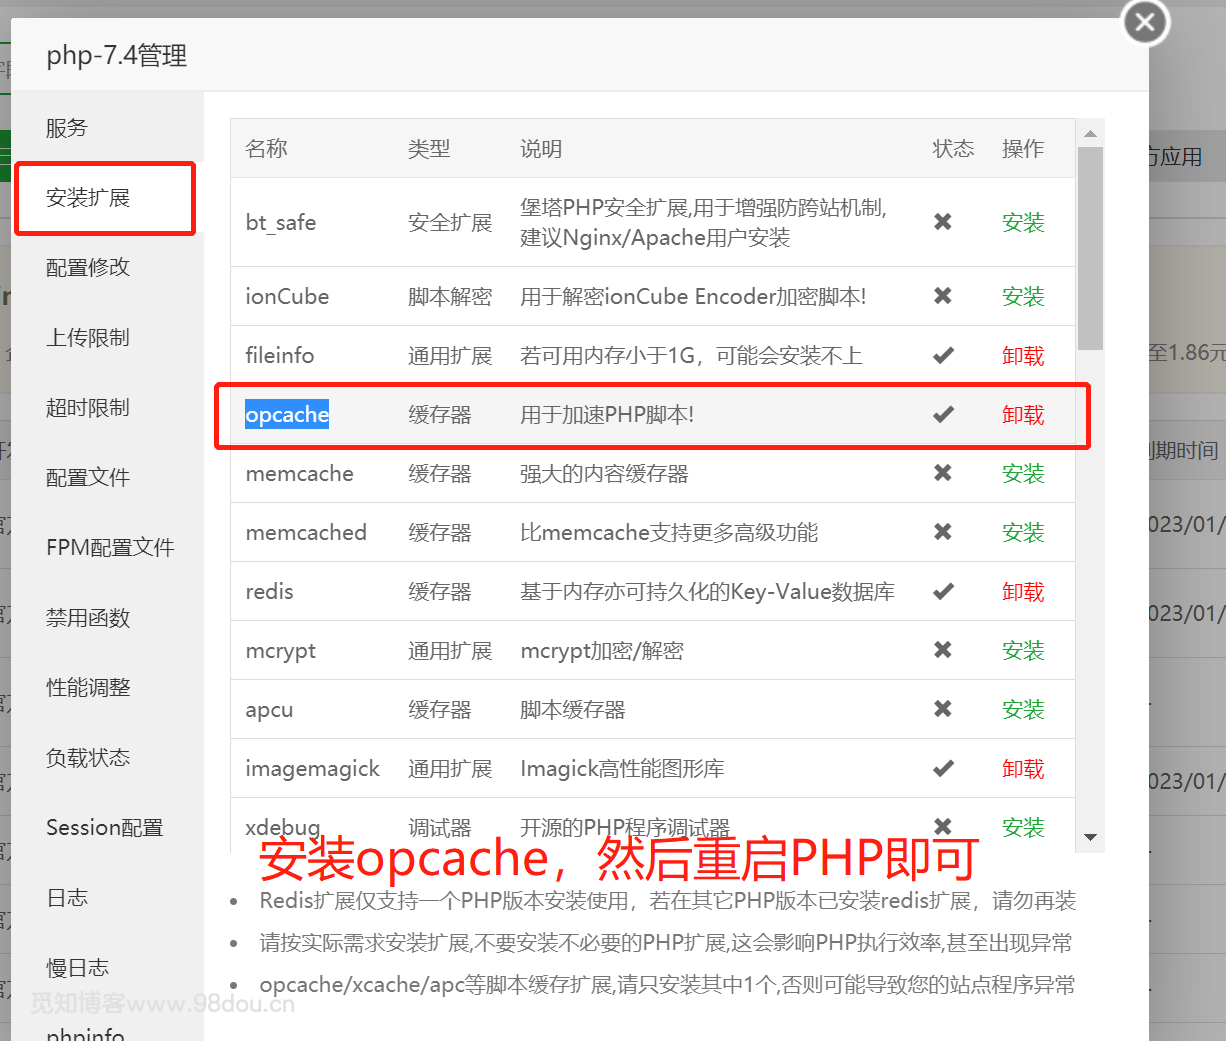
Task: Select the imagemagick name cell
Action: point(313,768)
